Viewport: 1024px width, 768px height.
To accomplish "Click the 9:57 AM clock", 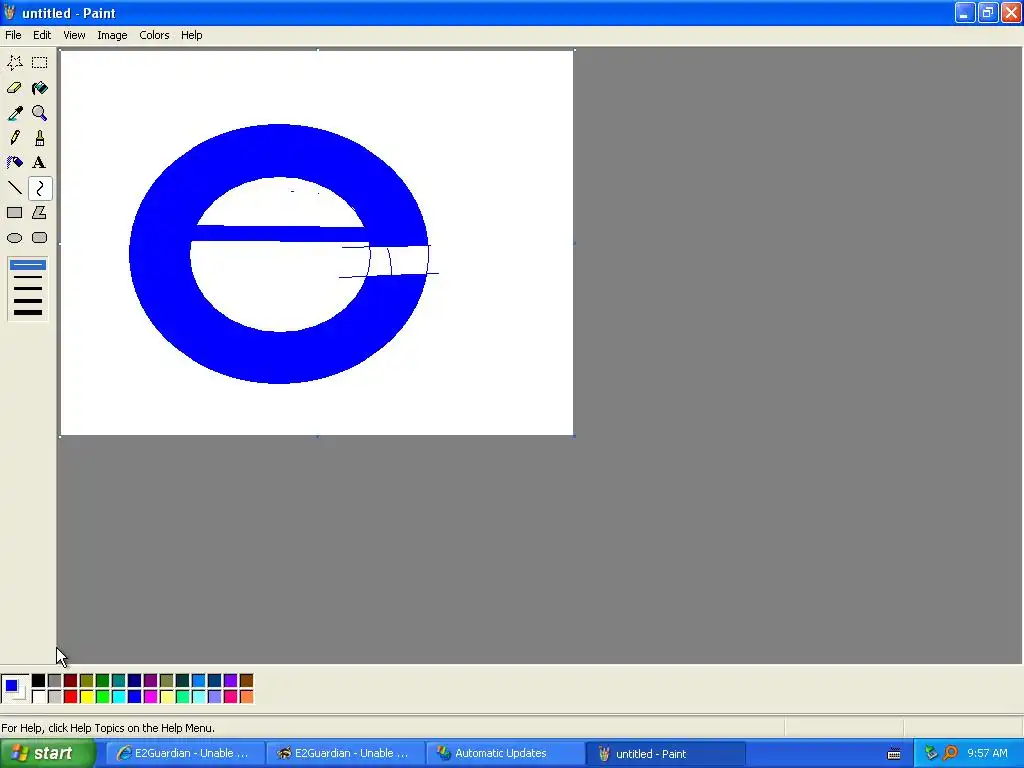I will (987, 754).
